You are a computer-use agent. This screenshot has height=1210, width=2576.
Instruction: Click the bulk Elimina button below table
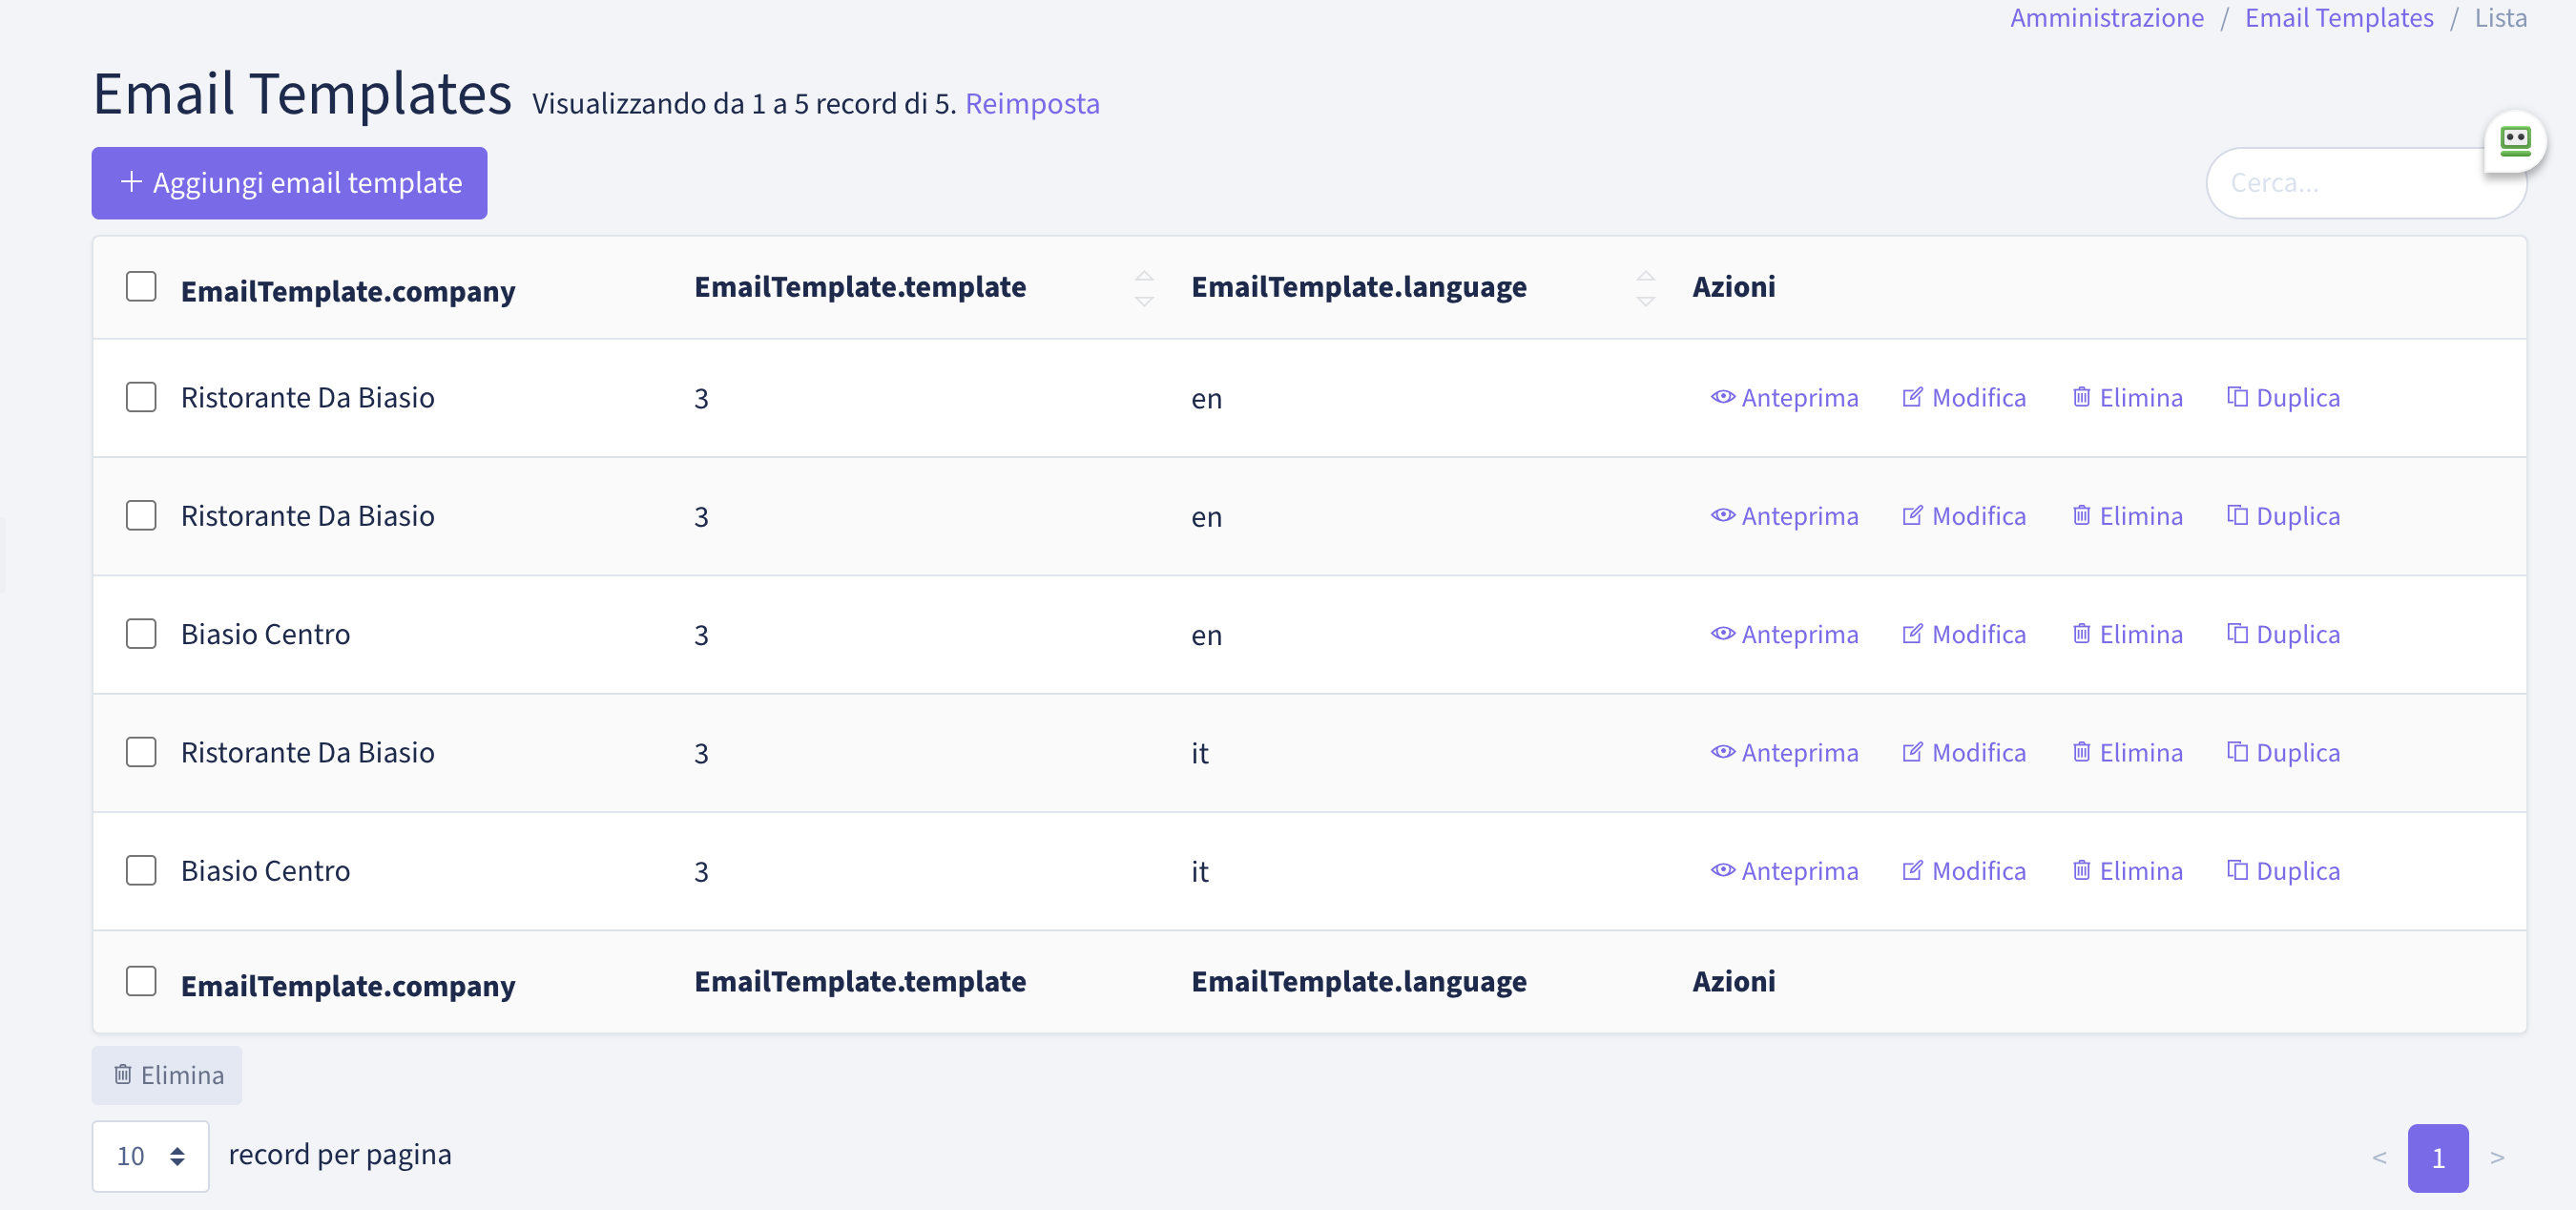click(167, 1075)
